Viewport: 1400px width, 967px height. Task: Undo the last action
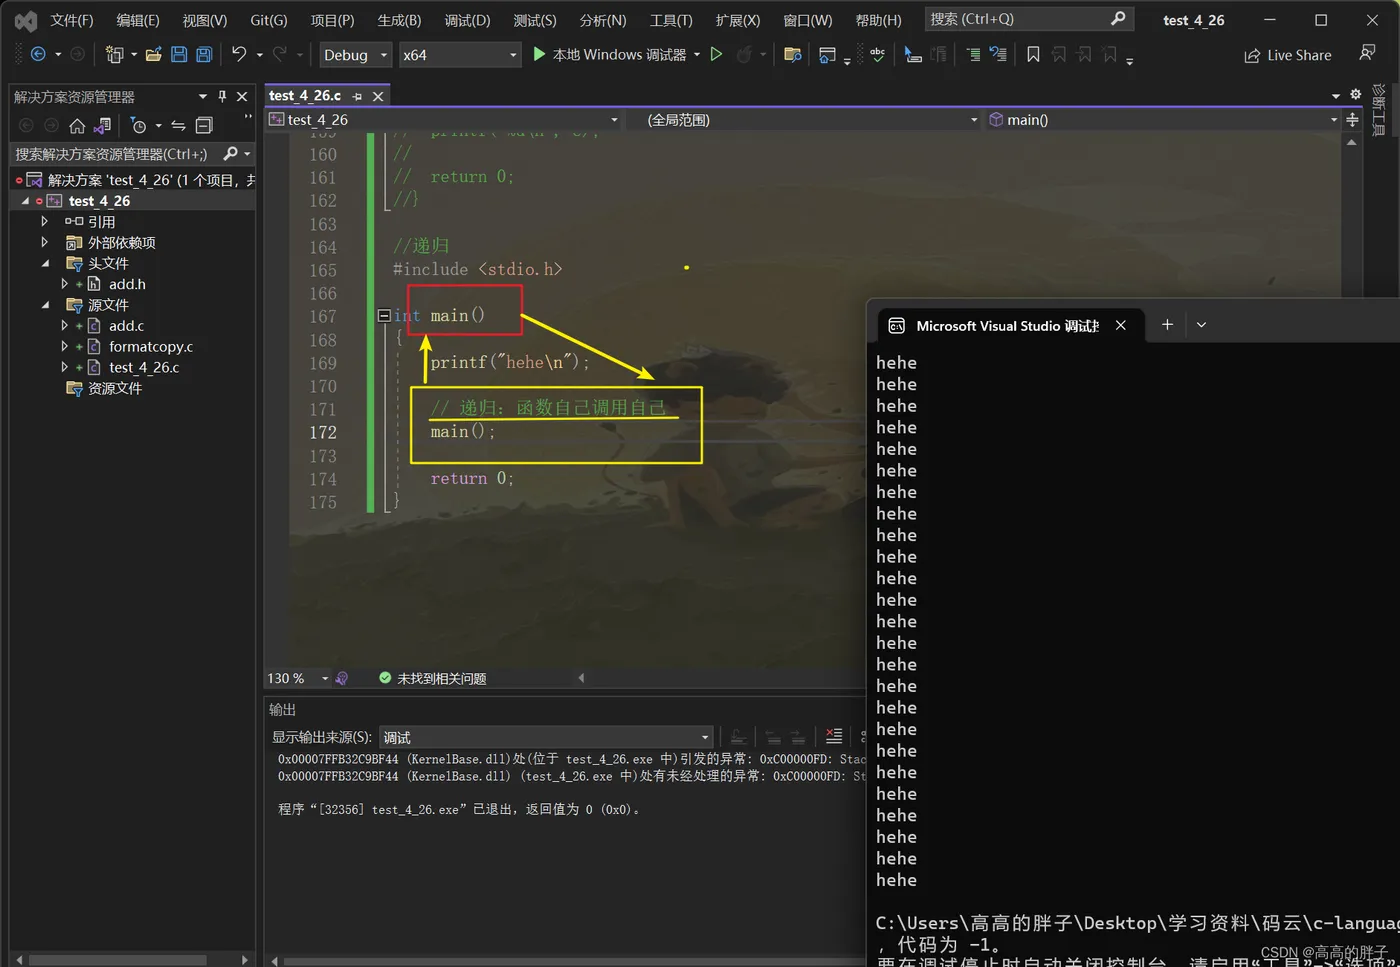coord(239,54)
